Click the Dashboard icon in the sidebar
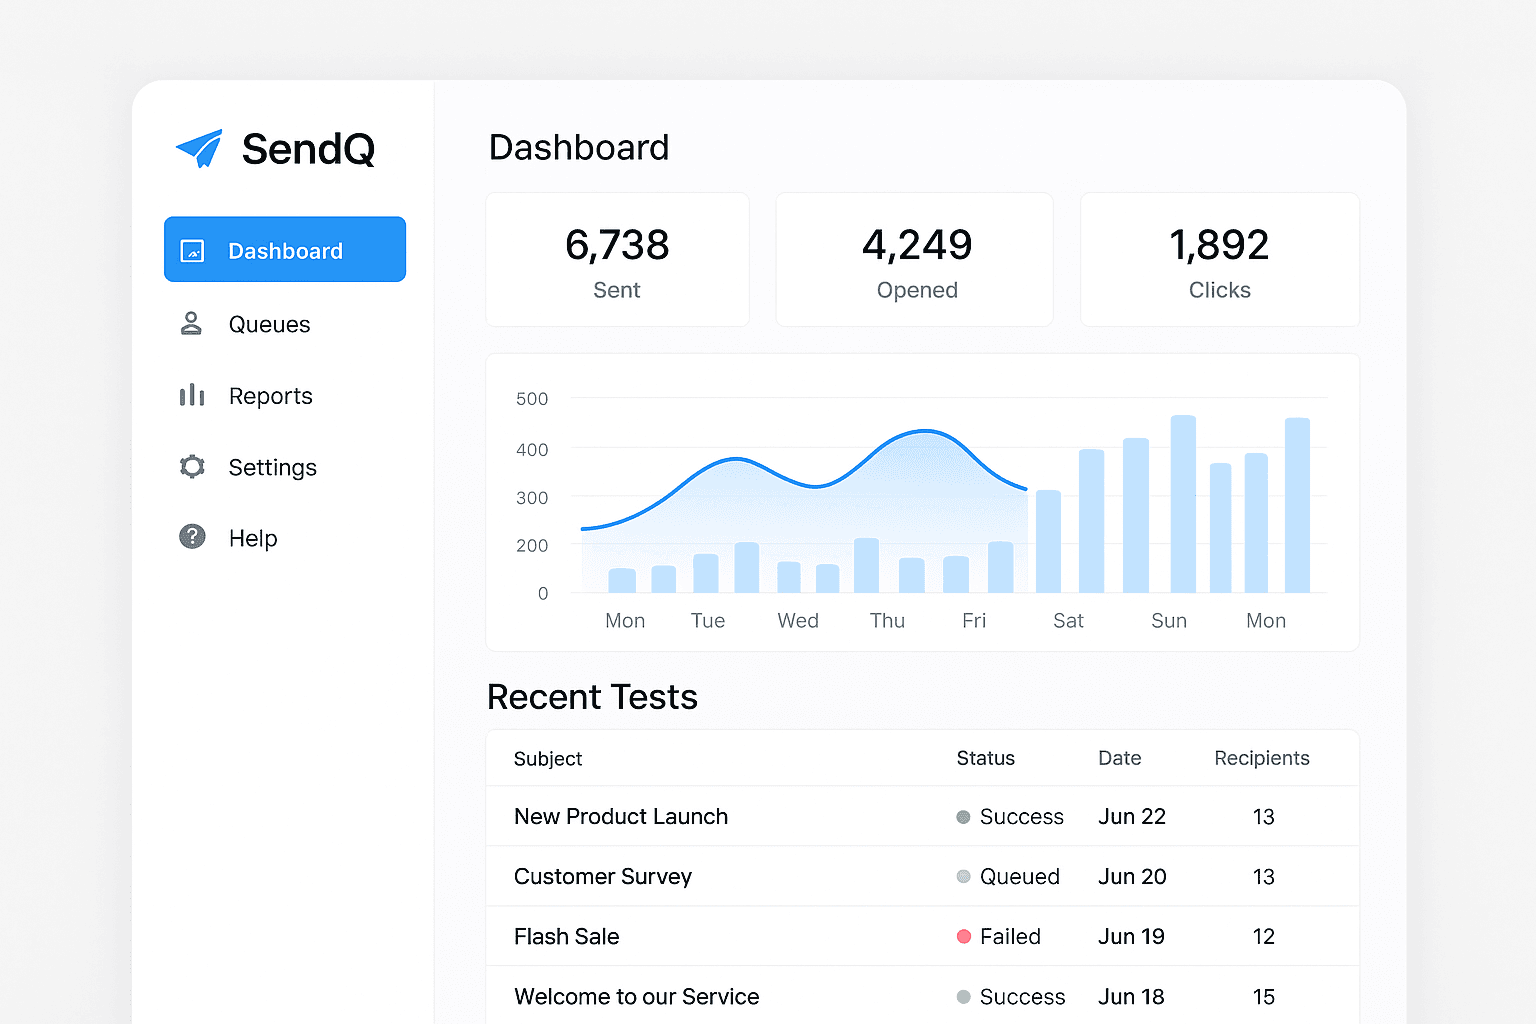 click(x=192, y=251)
